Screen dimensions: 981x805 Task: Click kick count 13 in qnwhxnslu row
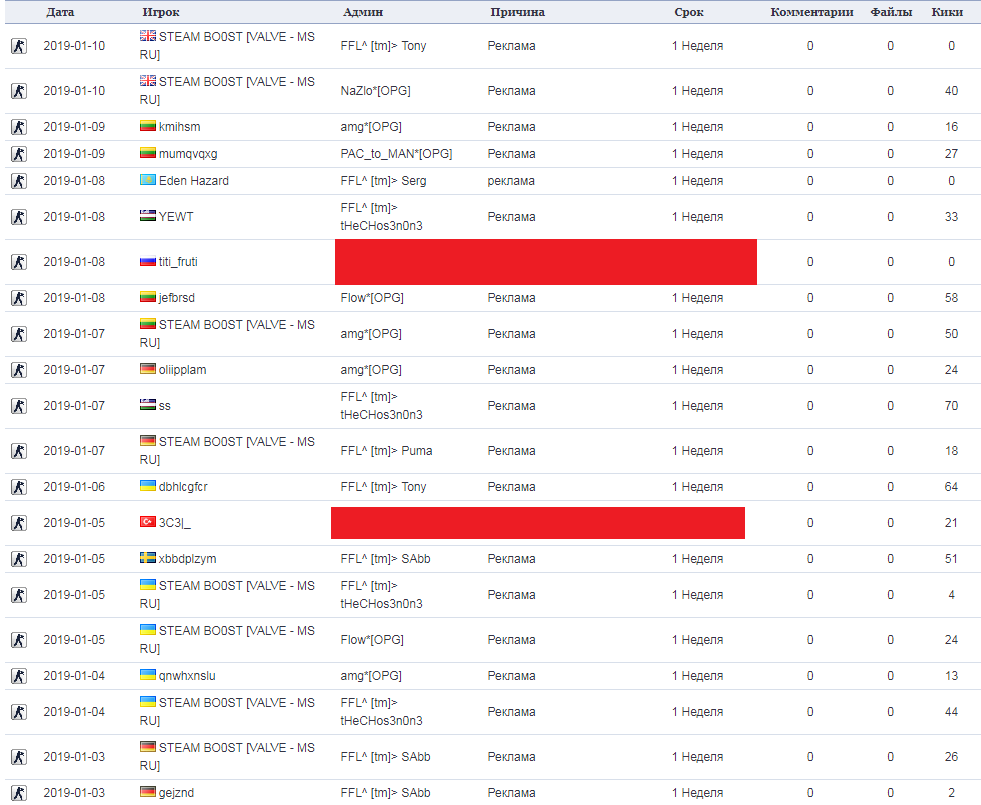pyautogui.click(x=951, y=676)
